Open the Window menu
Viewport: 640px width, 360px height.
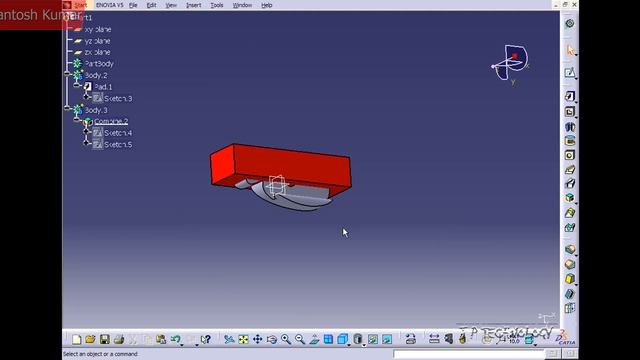coord(242,5)
